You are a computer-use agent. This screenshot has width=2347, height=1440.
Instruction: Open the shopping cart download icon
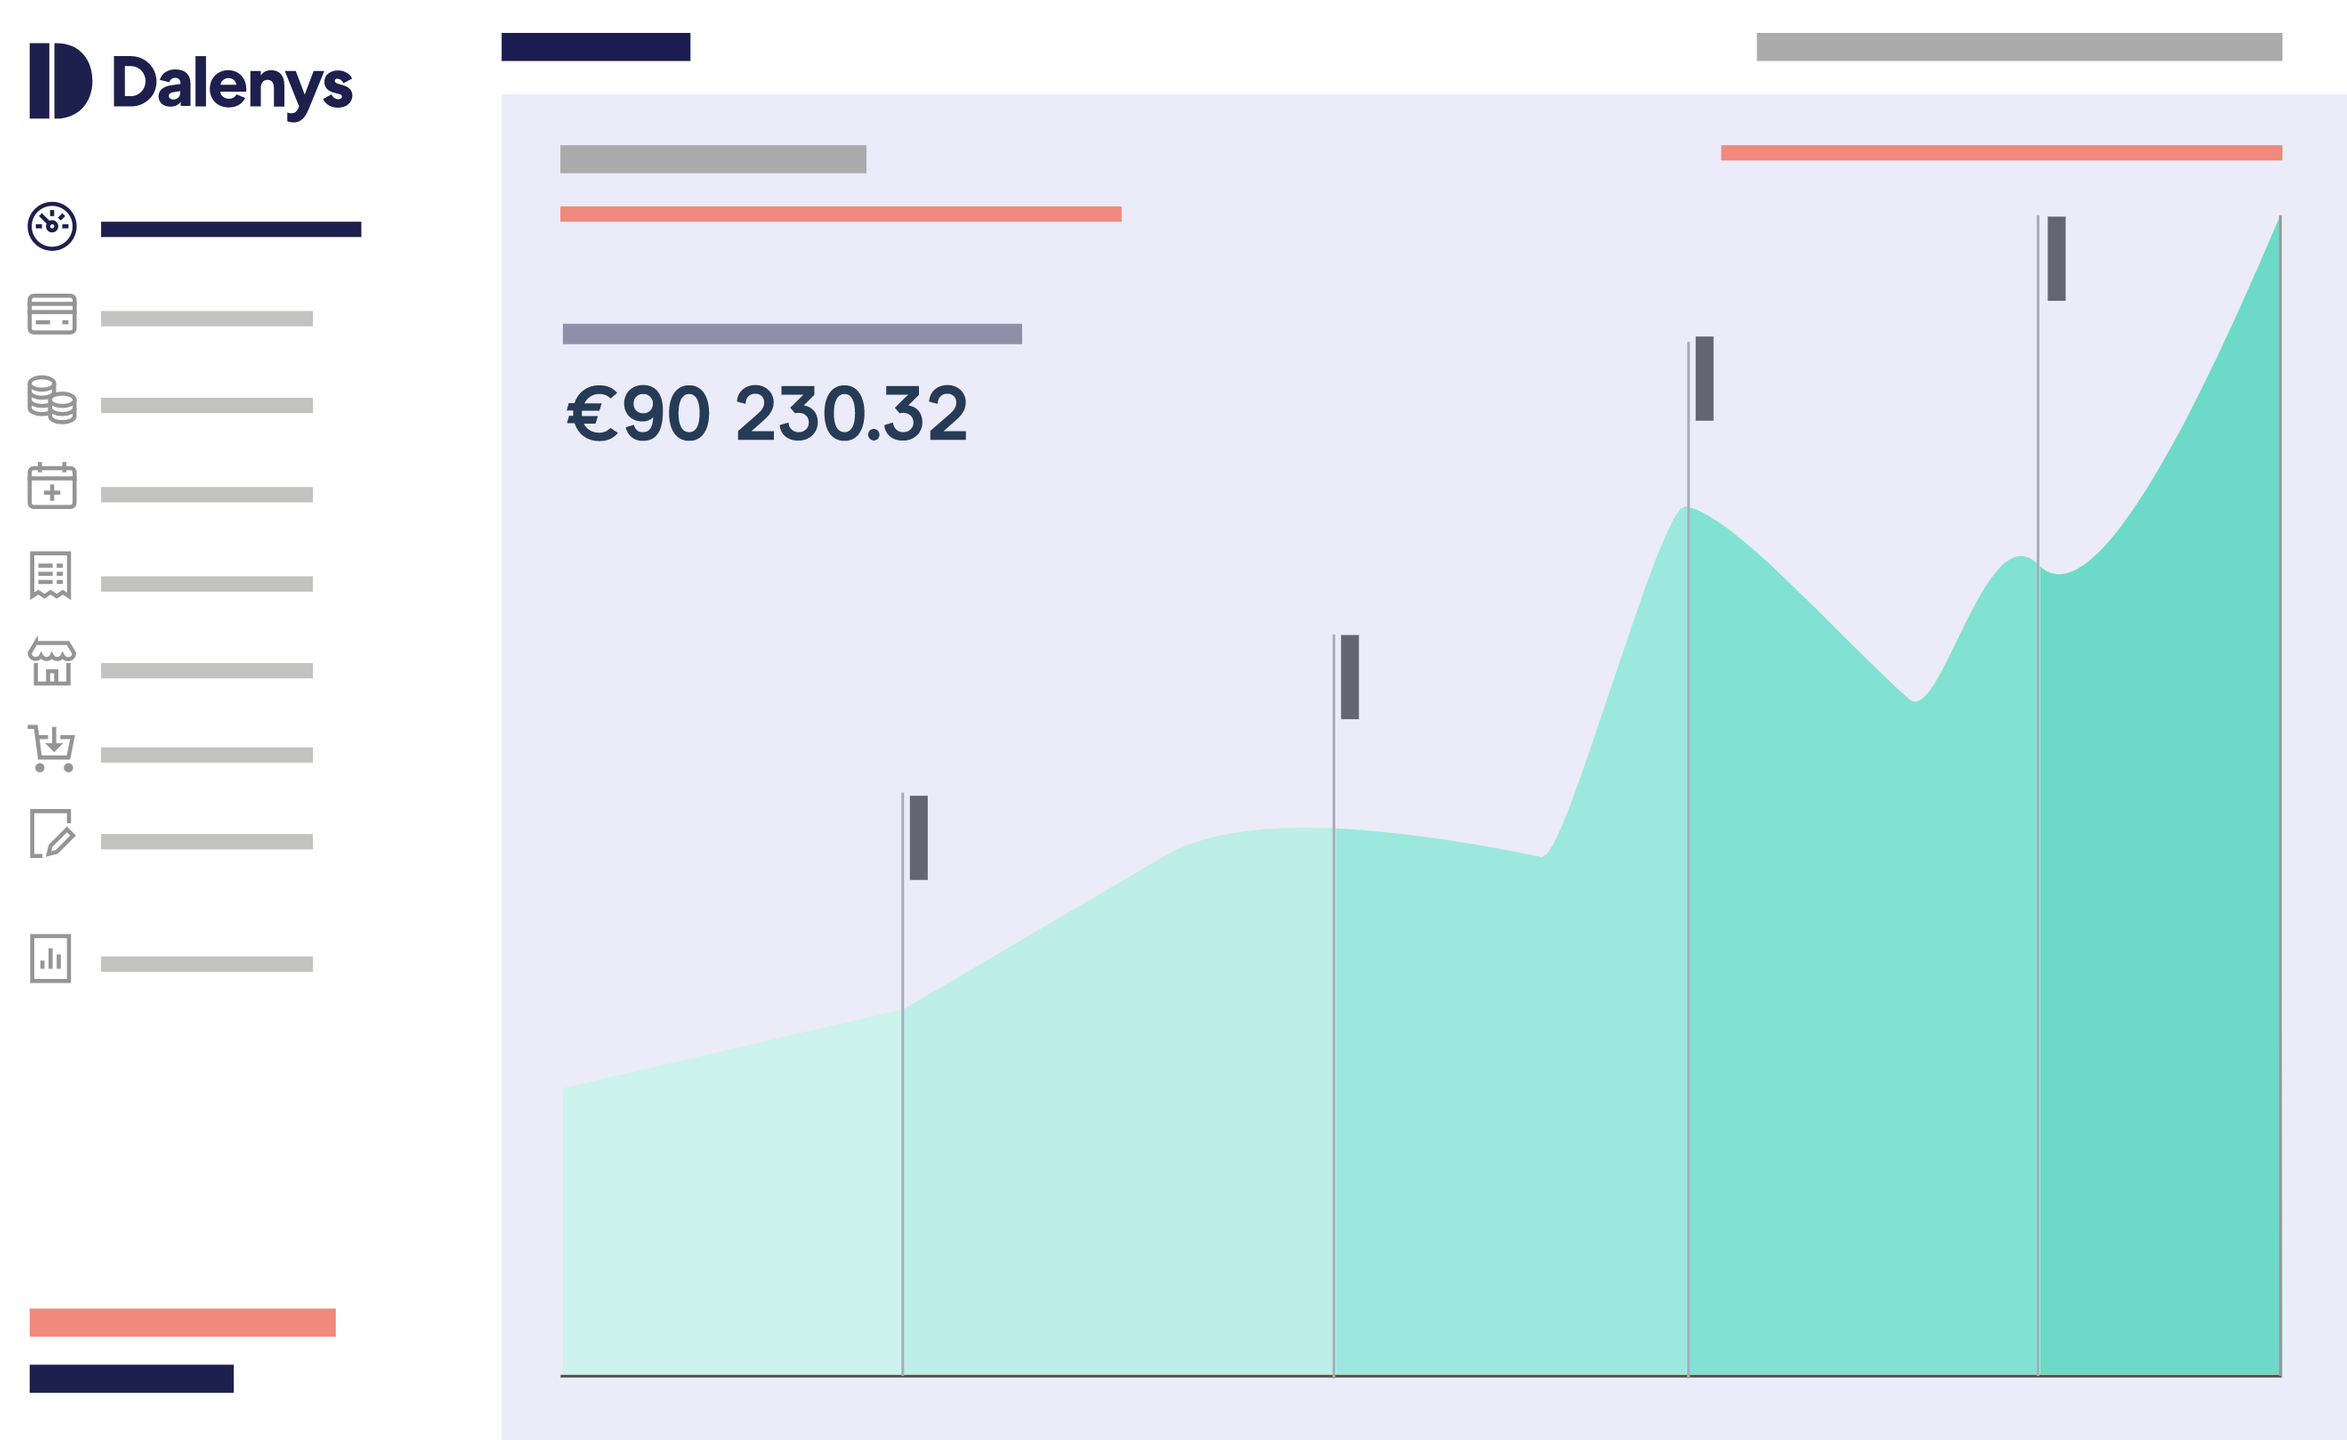tap(52, 749)
